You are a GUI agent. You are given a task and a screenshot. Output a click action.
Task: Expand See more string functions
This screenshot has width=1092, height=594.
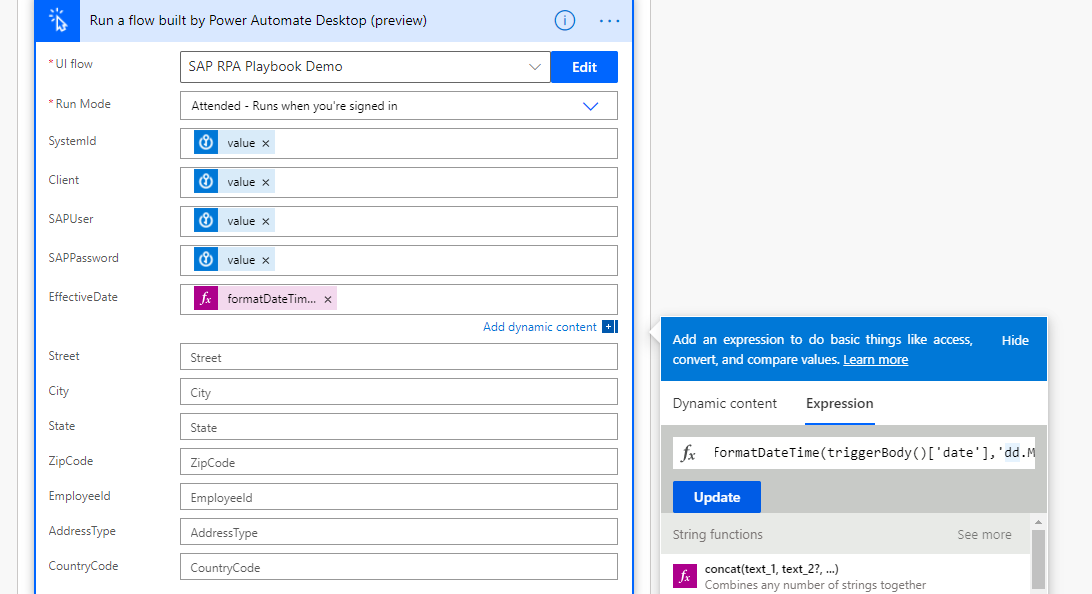984,534
